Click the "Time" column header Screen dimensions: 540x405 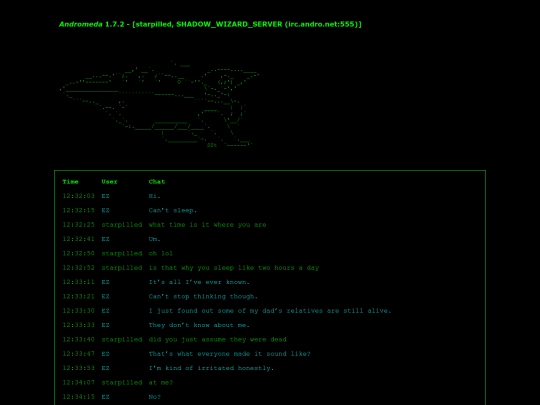coord(70,181)
